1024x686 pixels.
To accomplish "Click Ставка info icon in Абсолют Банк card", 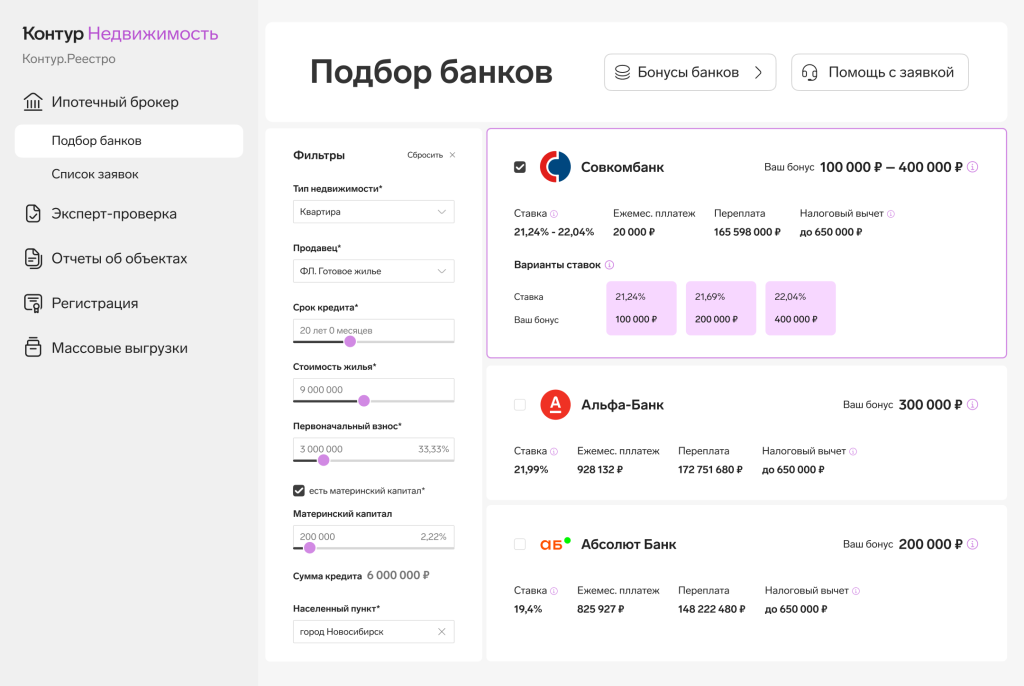I will click(x=554, y=591).
